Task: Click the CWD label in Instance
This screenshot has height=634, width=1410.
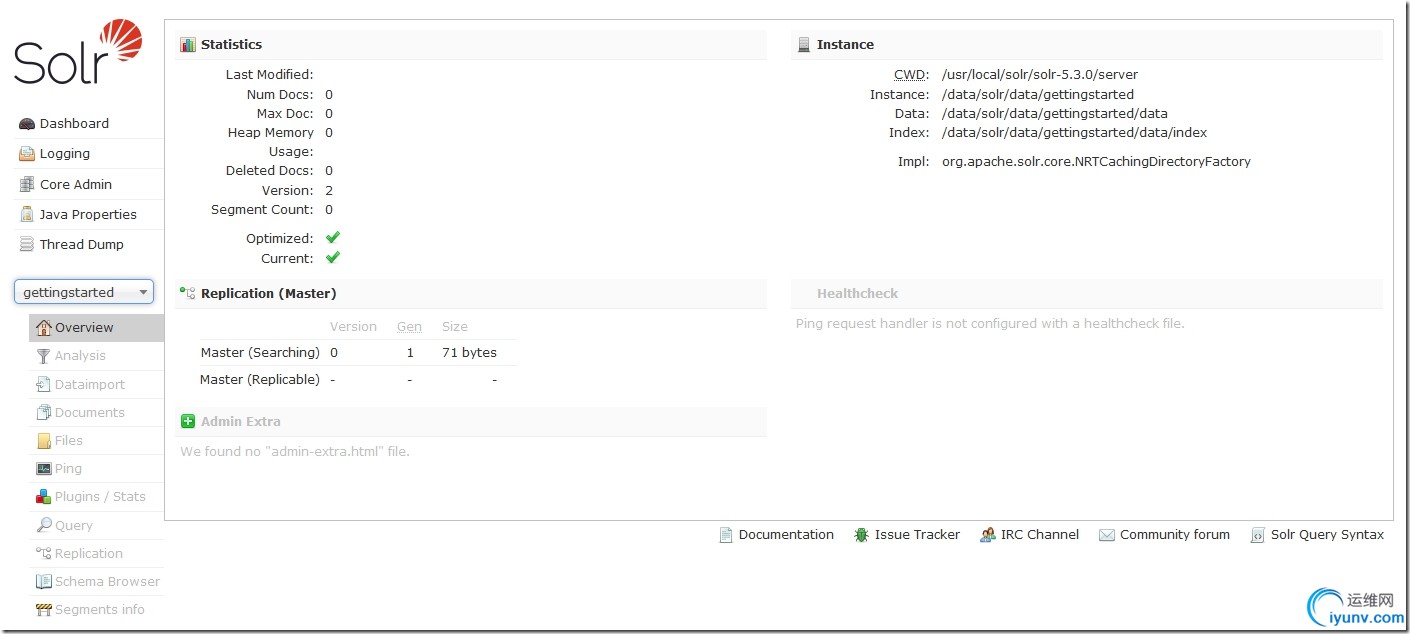Action: point(911,75)
